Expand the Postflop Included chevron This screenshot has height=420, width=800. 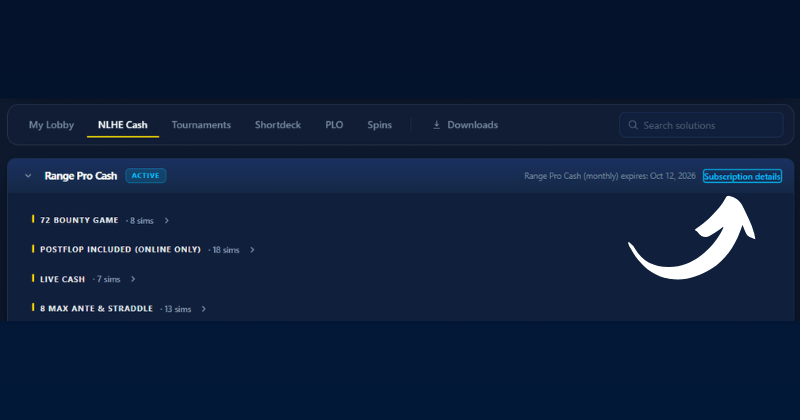tap(252, 250)
